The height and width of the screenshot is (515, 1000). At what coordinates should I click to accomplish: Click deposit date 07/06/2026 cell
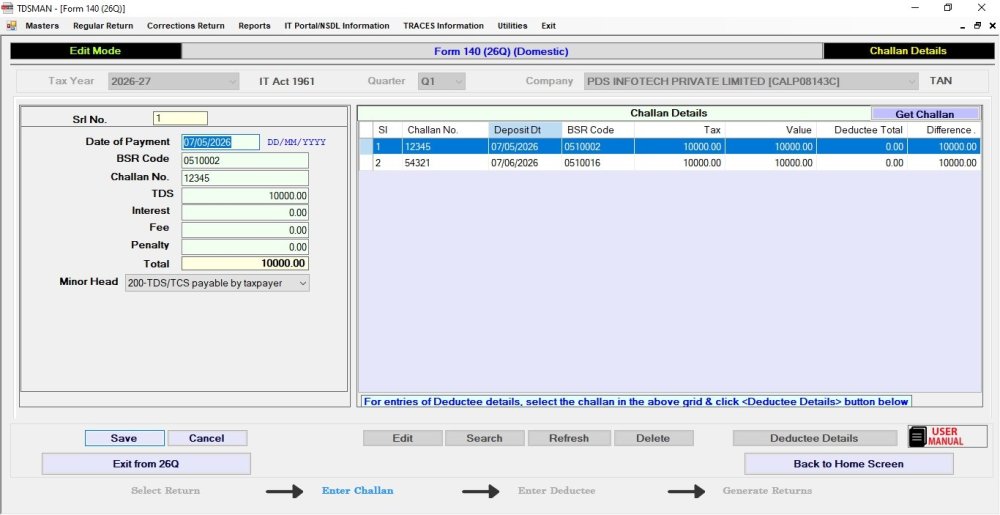526,163
